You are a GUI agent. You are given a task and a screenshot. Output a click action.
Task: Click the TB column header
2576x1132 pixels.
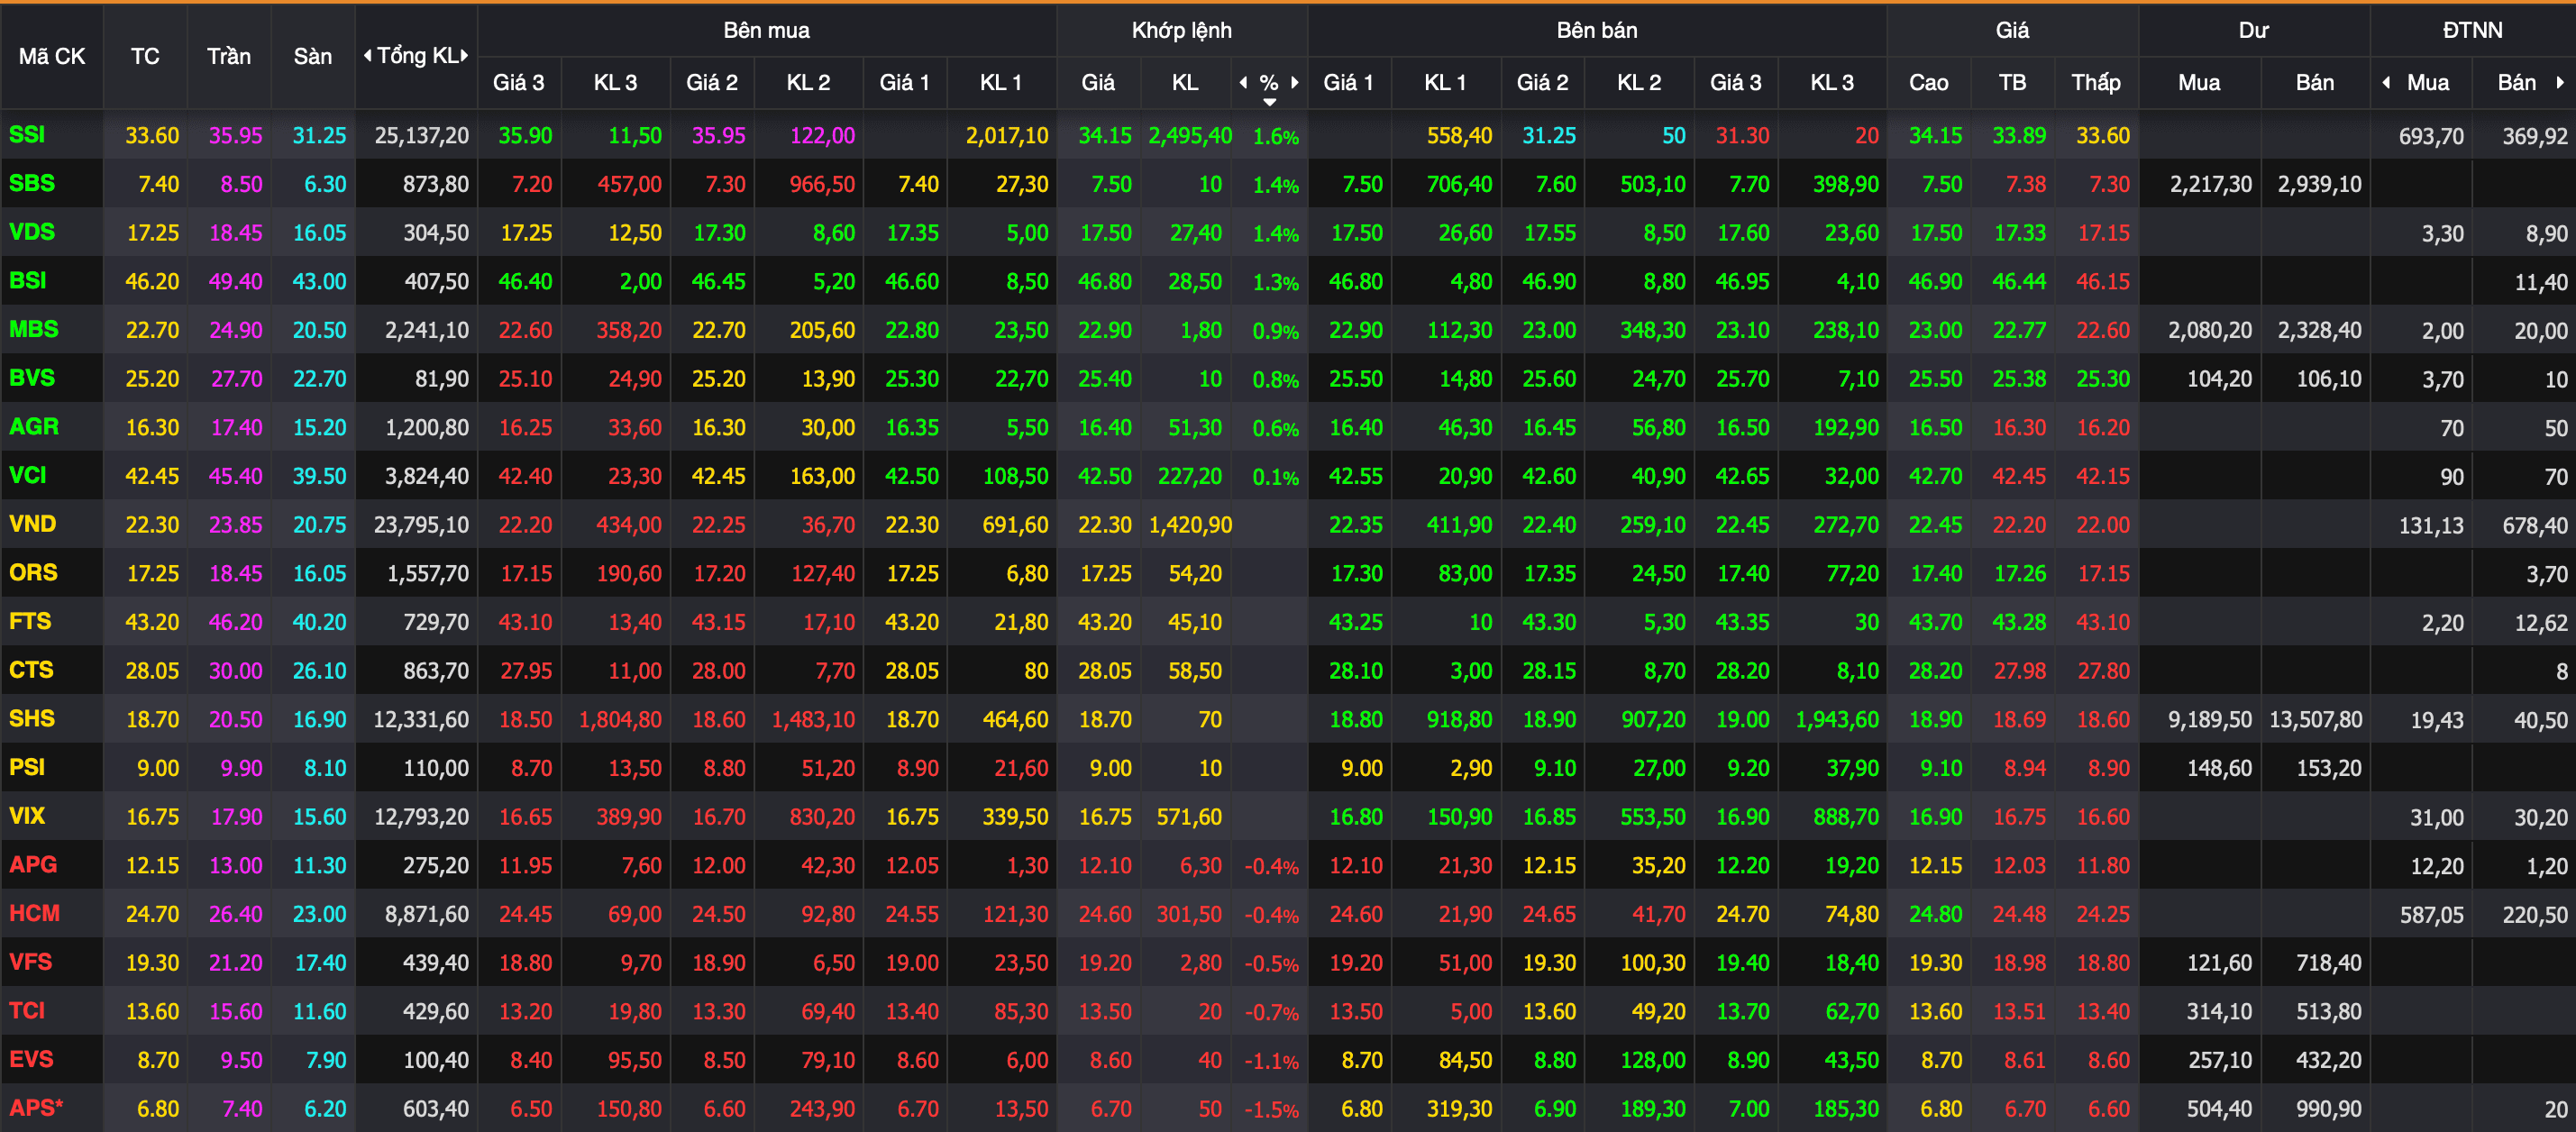[2012, 83]
